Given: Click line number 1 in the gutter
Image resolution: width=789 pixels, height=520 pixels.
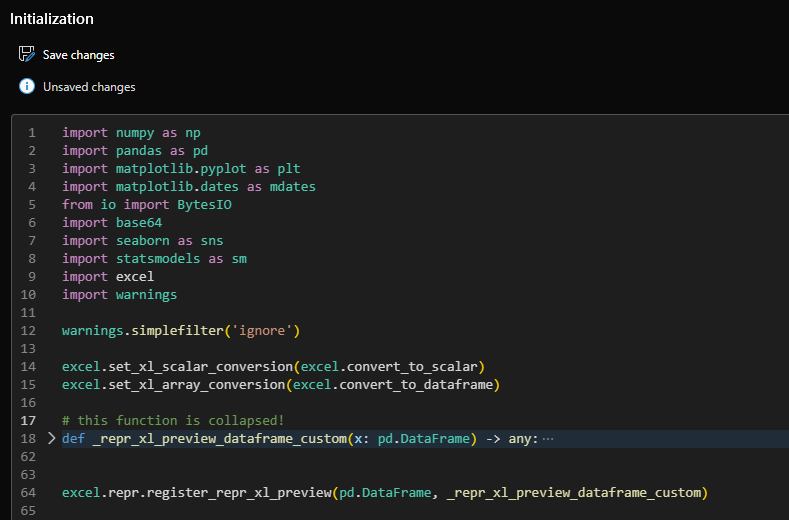Looking at the screenshot, I should click(32, 133).
